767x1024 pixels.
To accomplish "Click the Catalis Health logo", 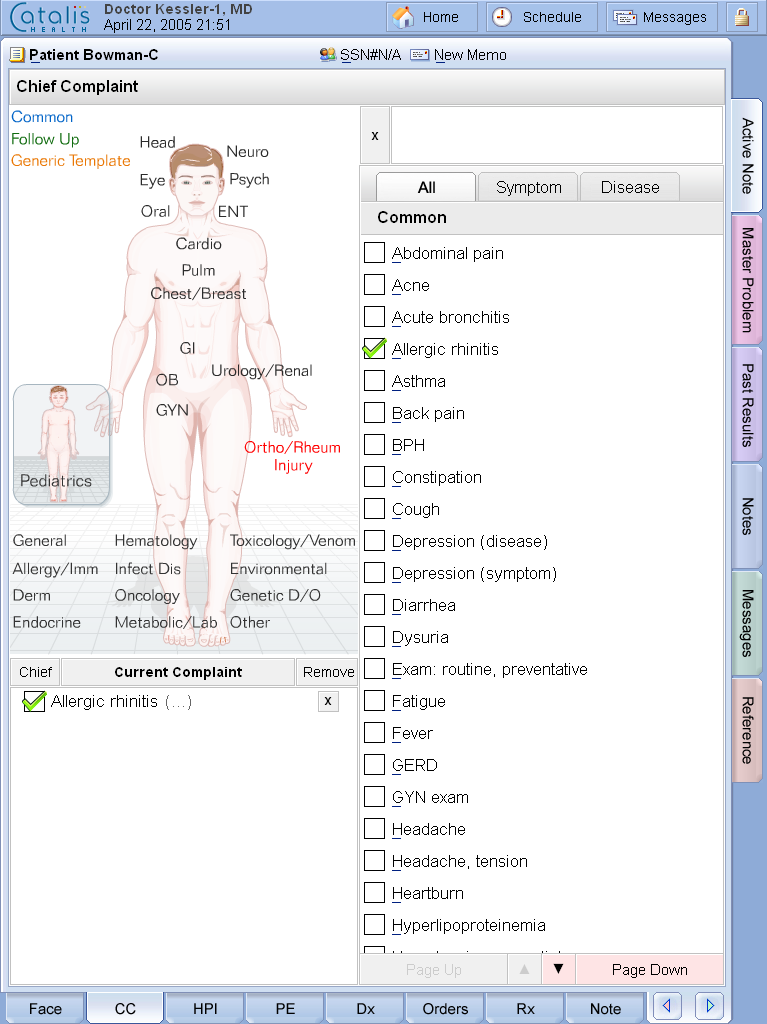I will pyautogui.click(x=50, y=18).
